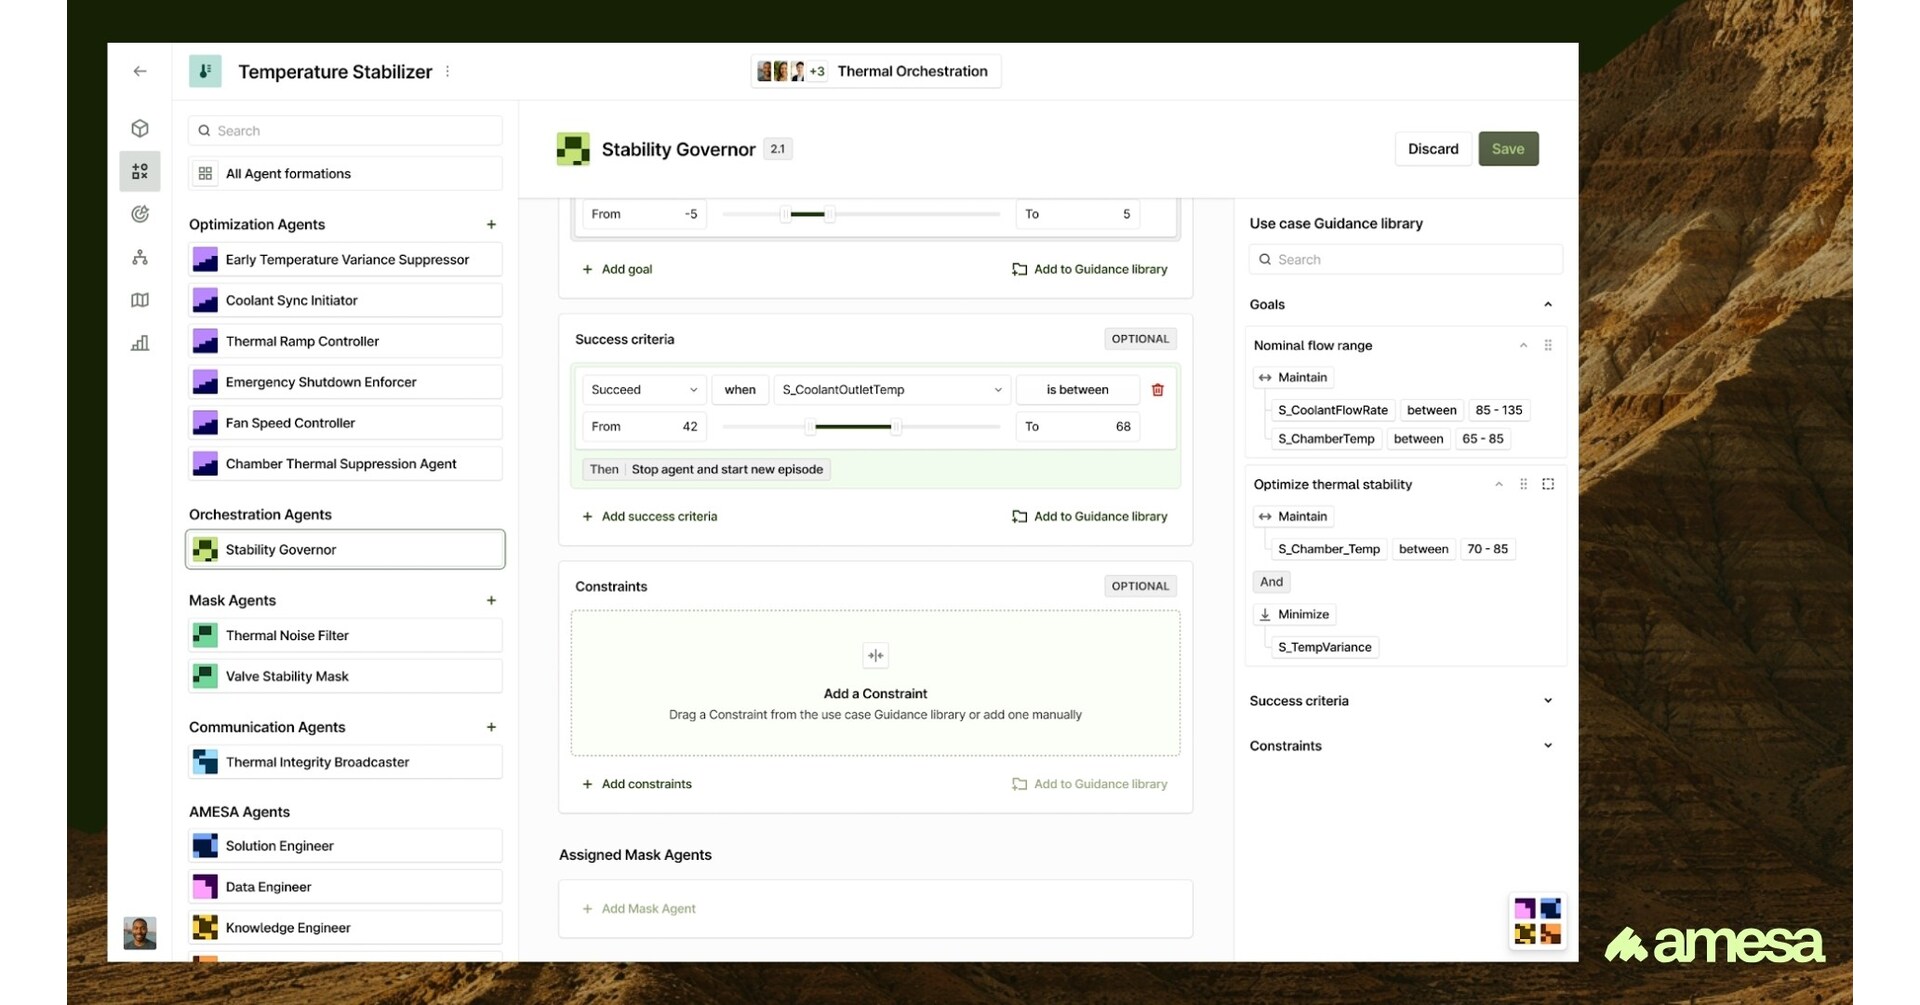This screenshot has height=1005, width=1920.
Task: Add a new Mask Agent with plus icon
Action: click(491, 601)
